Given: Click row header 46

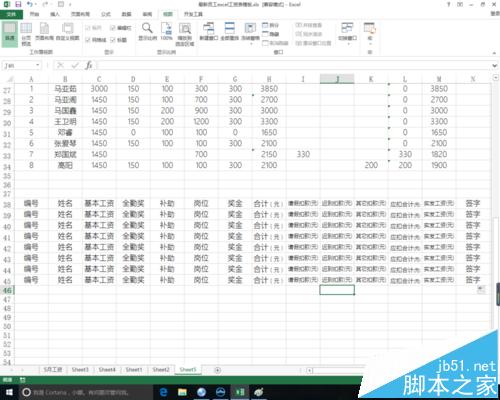Looking at the screenshot, I should coord(7,290).
